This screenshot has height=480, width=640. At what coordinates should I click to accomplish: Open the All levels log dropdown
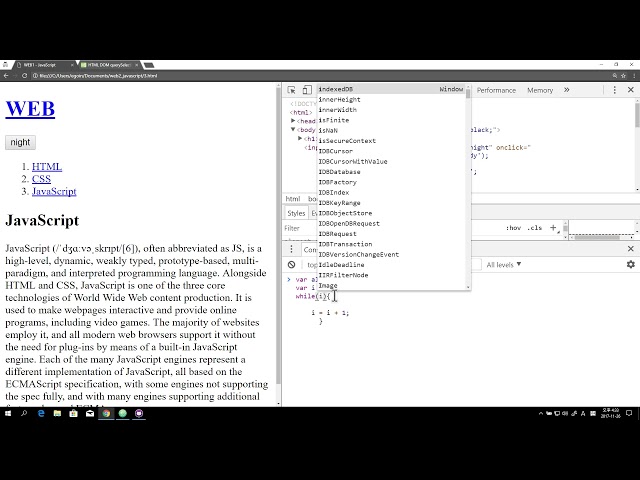tap(504, 264)
